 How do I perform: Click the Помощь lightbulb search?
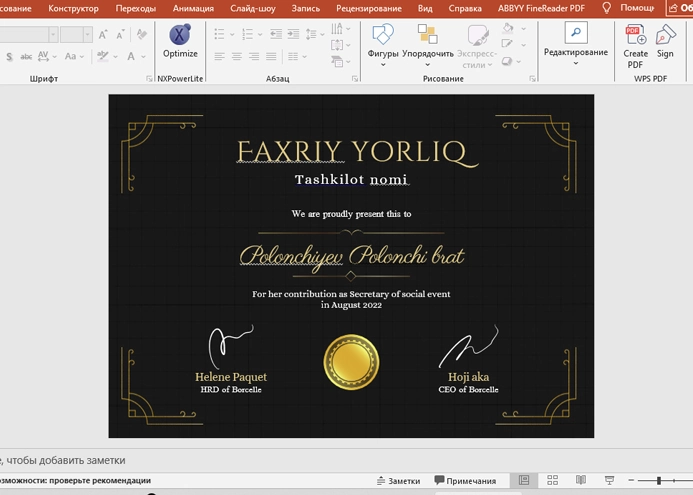coord(628,8)
